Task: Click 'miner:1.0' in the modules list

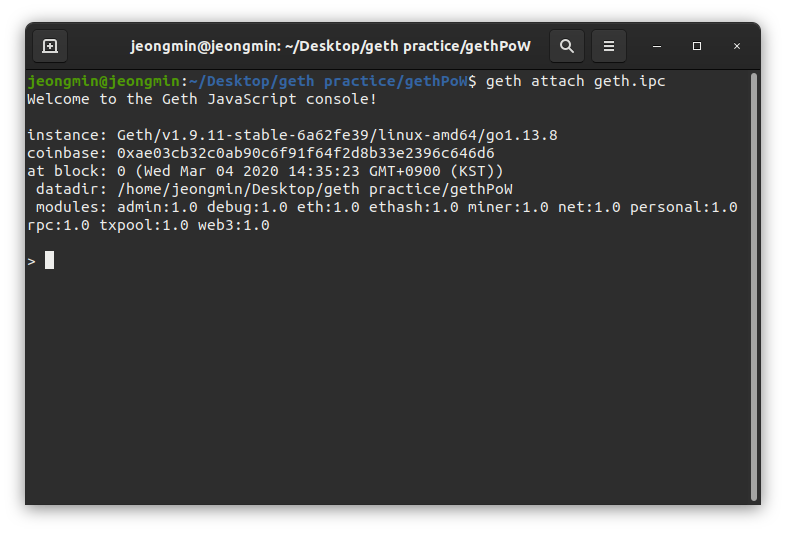Action: point(508,207)
